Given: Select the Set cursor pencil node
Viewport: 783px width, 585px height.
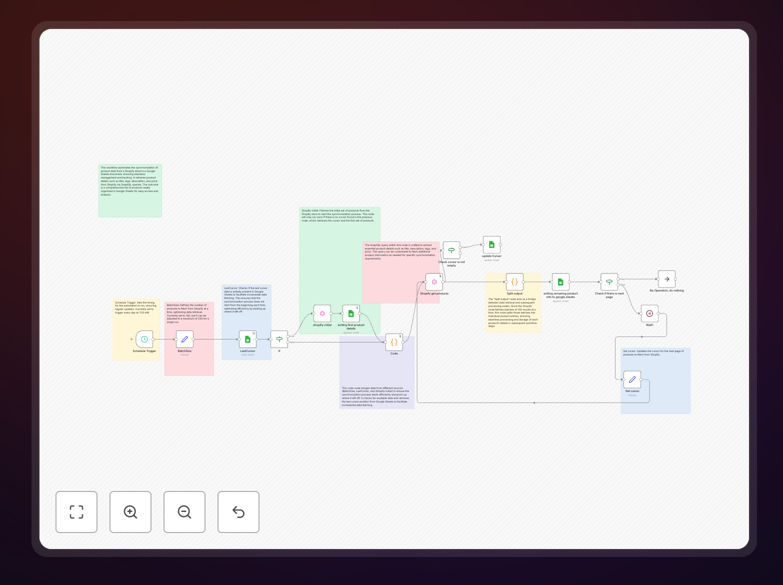Looking at the screenshot, I should [x=632, y=380].
